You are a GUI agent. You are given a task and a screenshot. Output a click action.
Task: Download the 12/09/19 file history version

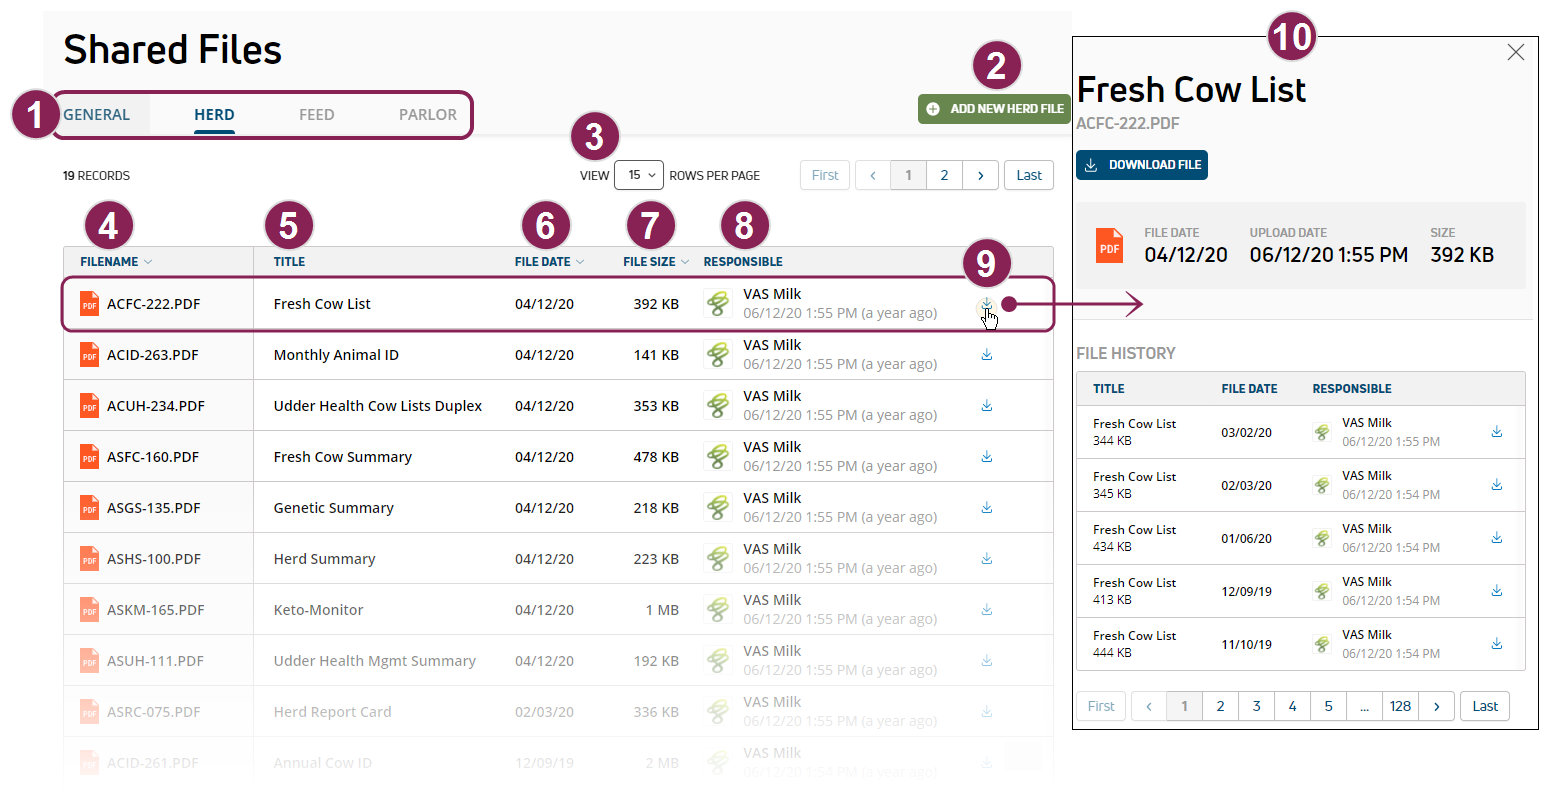point(1497,590)
